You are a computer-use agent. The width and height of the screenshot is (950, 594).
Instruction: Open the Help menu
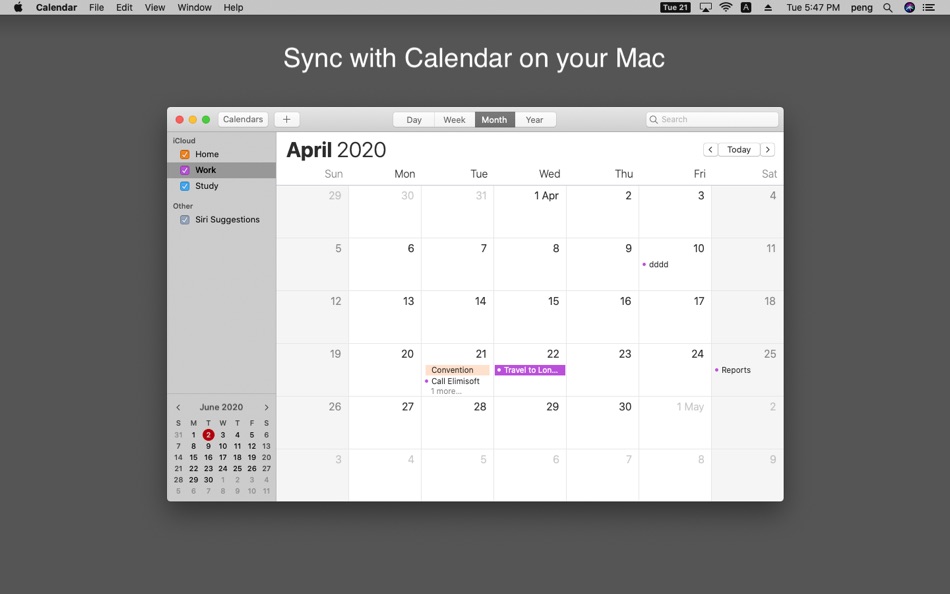pyautogui.click(x=233, y=7)
